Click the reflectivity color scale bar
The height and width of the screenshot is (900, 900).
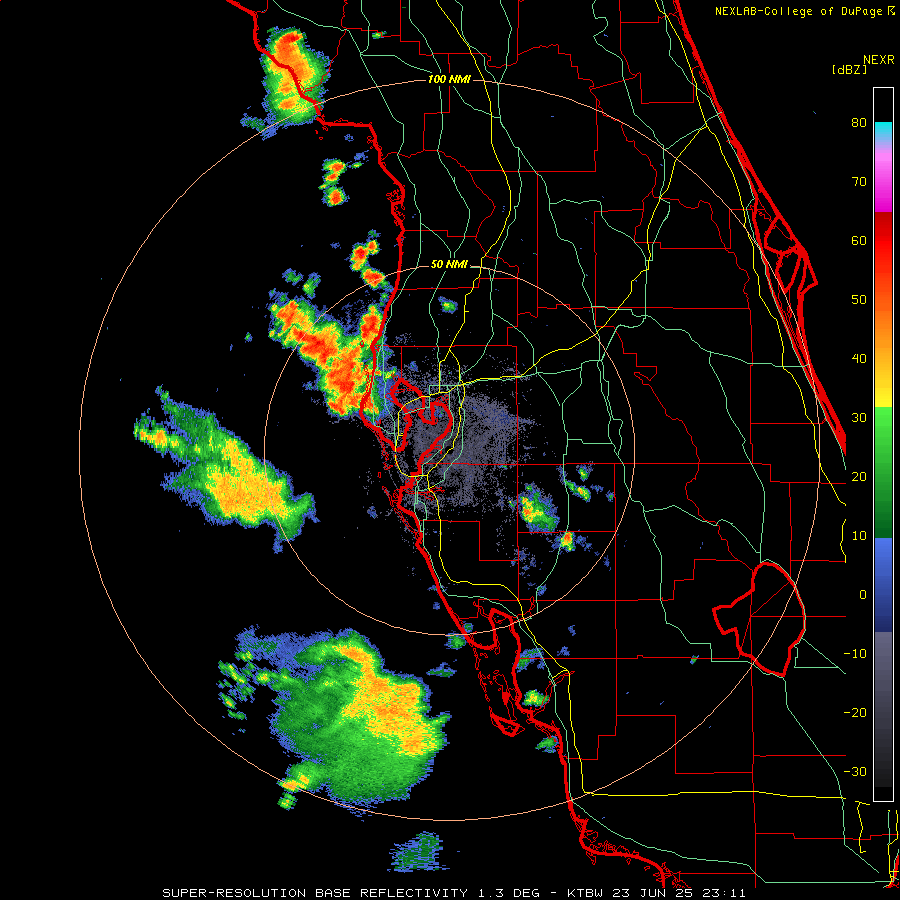click(883, 444)
